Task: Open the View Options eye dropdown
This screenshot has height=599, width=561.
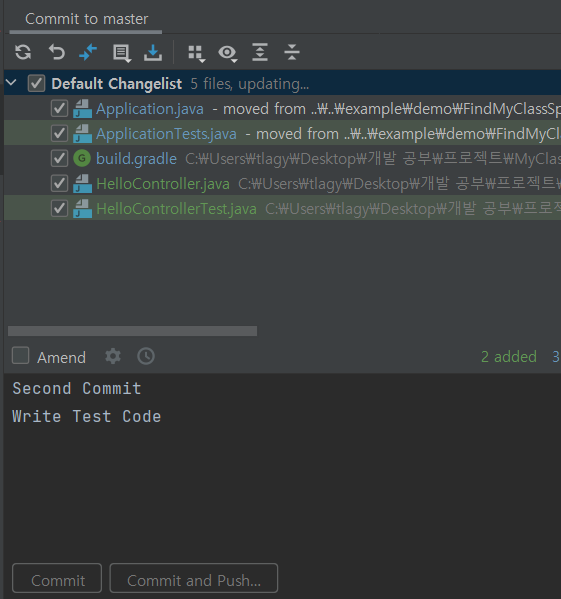Action: [x=228, y=53]
